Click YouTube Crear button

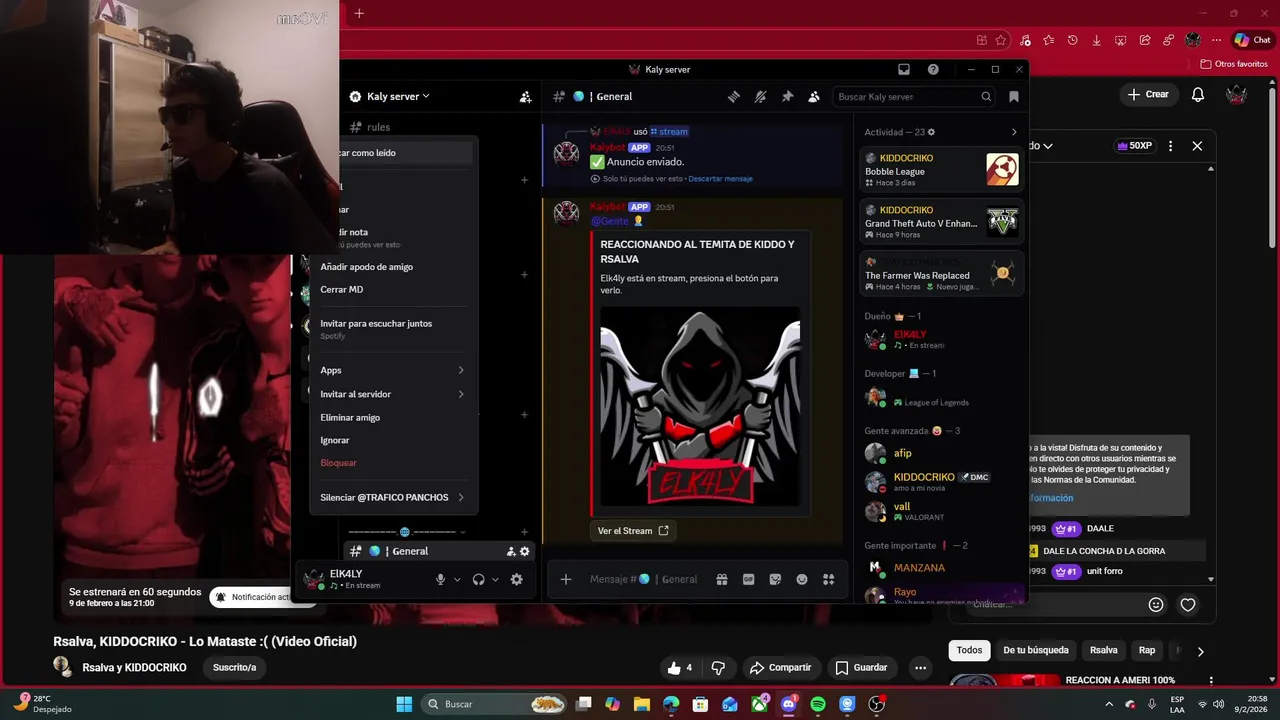pyautogui.click(x=1148, y=94)
